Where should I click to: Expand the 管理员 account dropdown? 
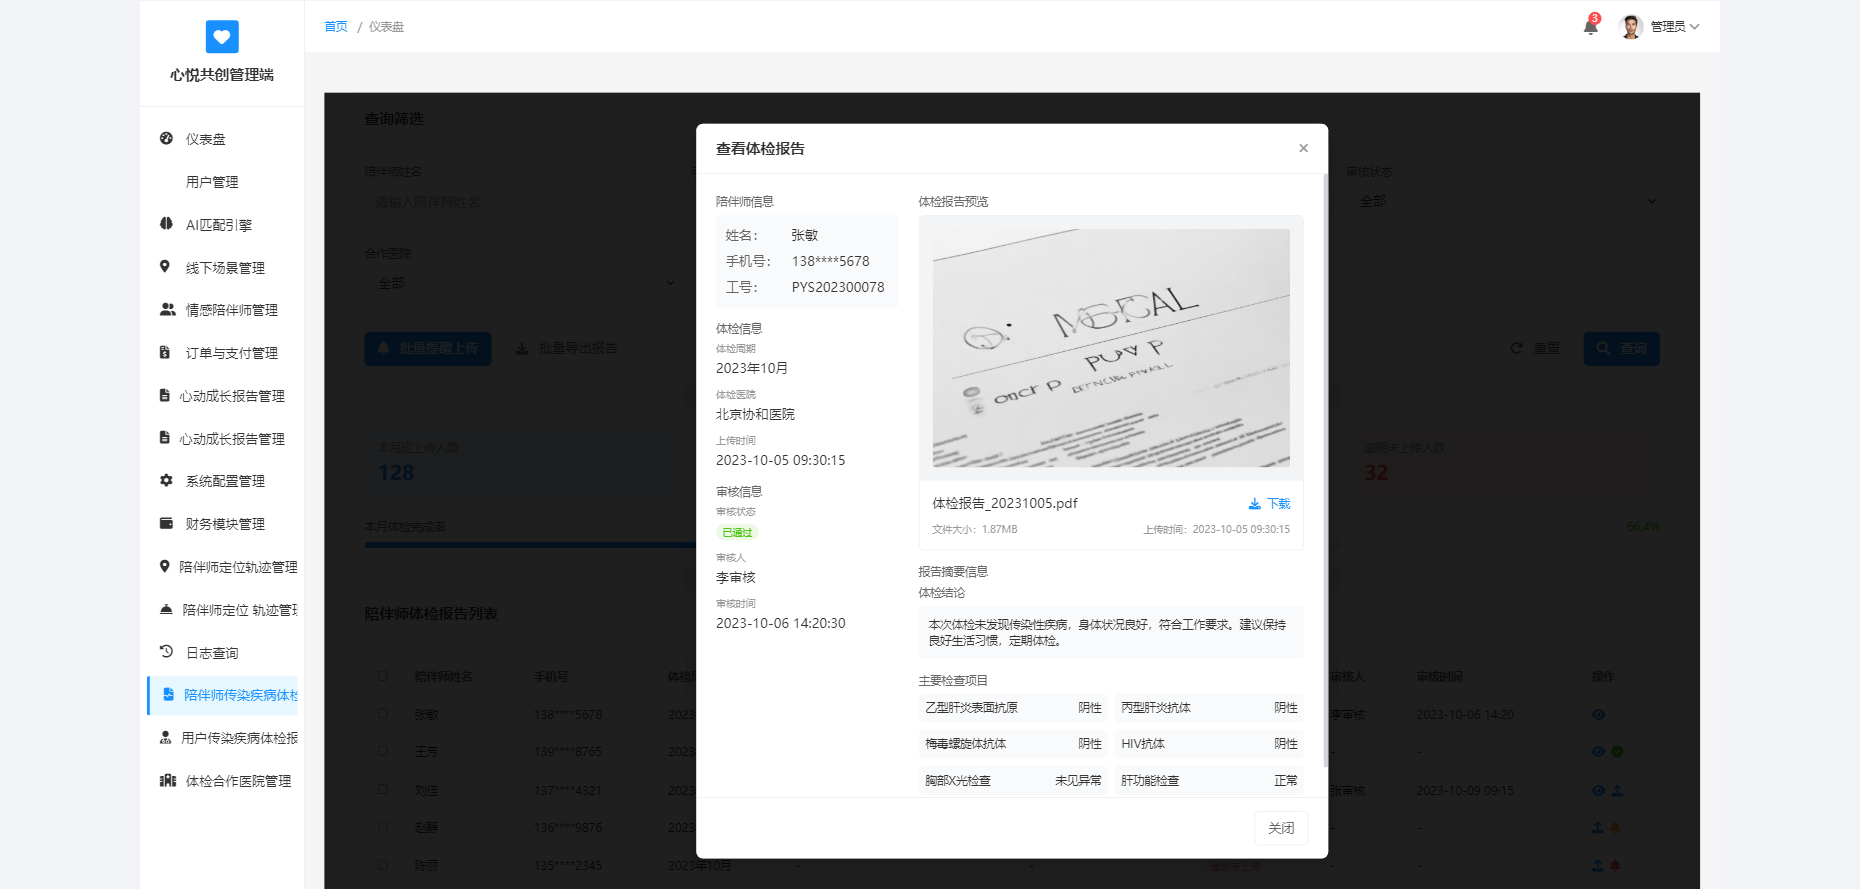pyautogui.click(x=1674, y=27)
